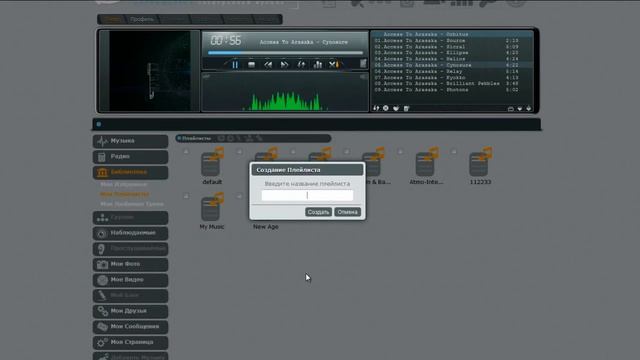Open the Мое Видео sidebar section
This screenshot has height=360, width=640.
(x=130, y=280)
